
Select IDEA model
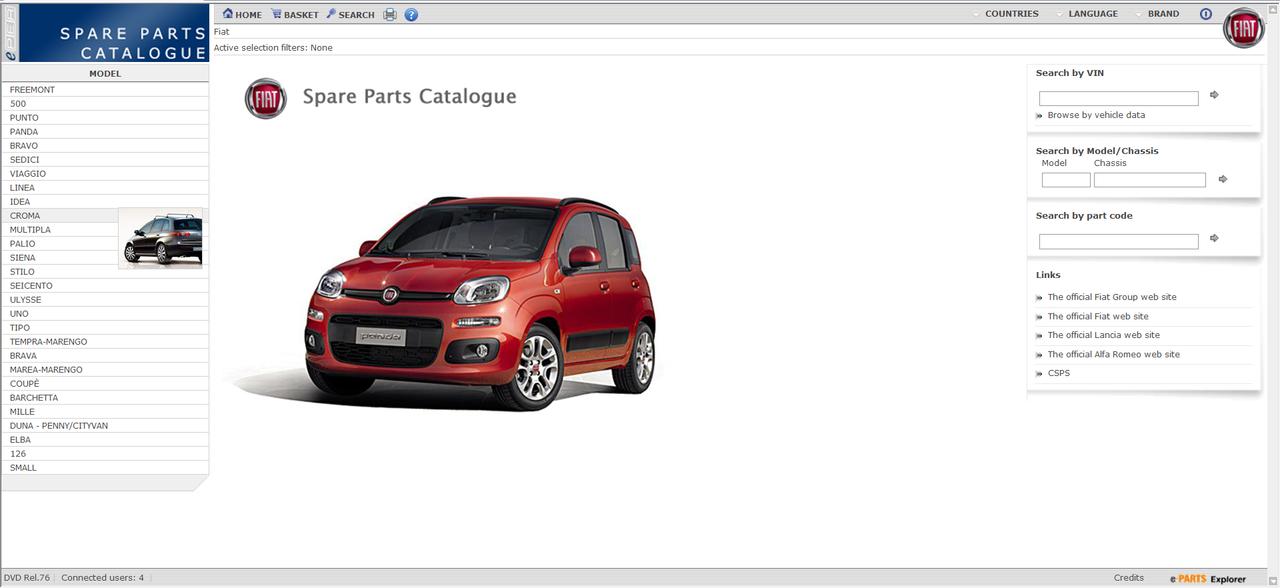(x=105, y=202)
